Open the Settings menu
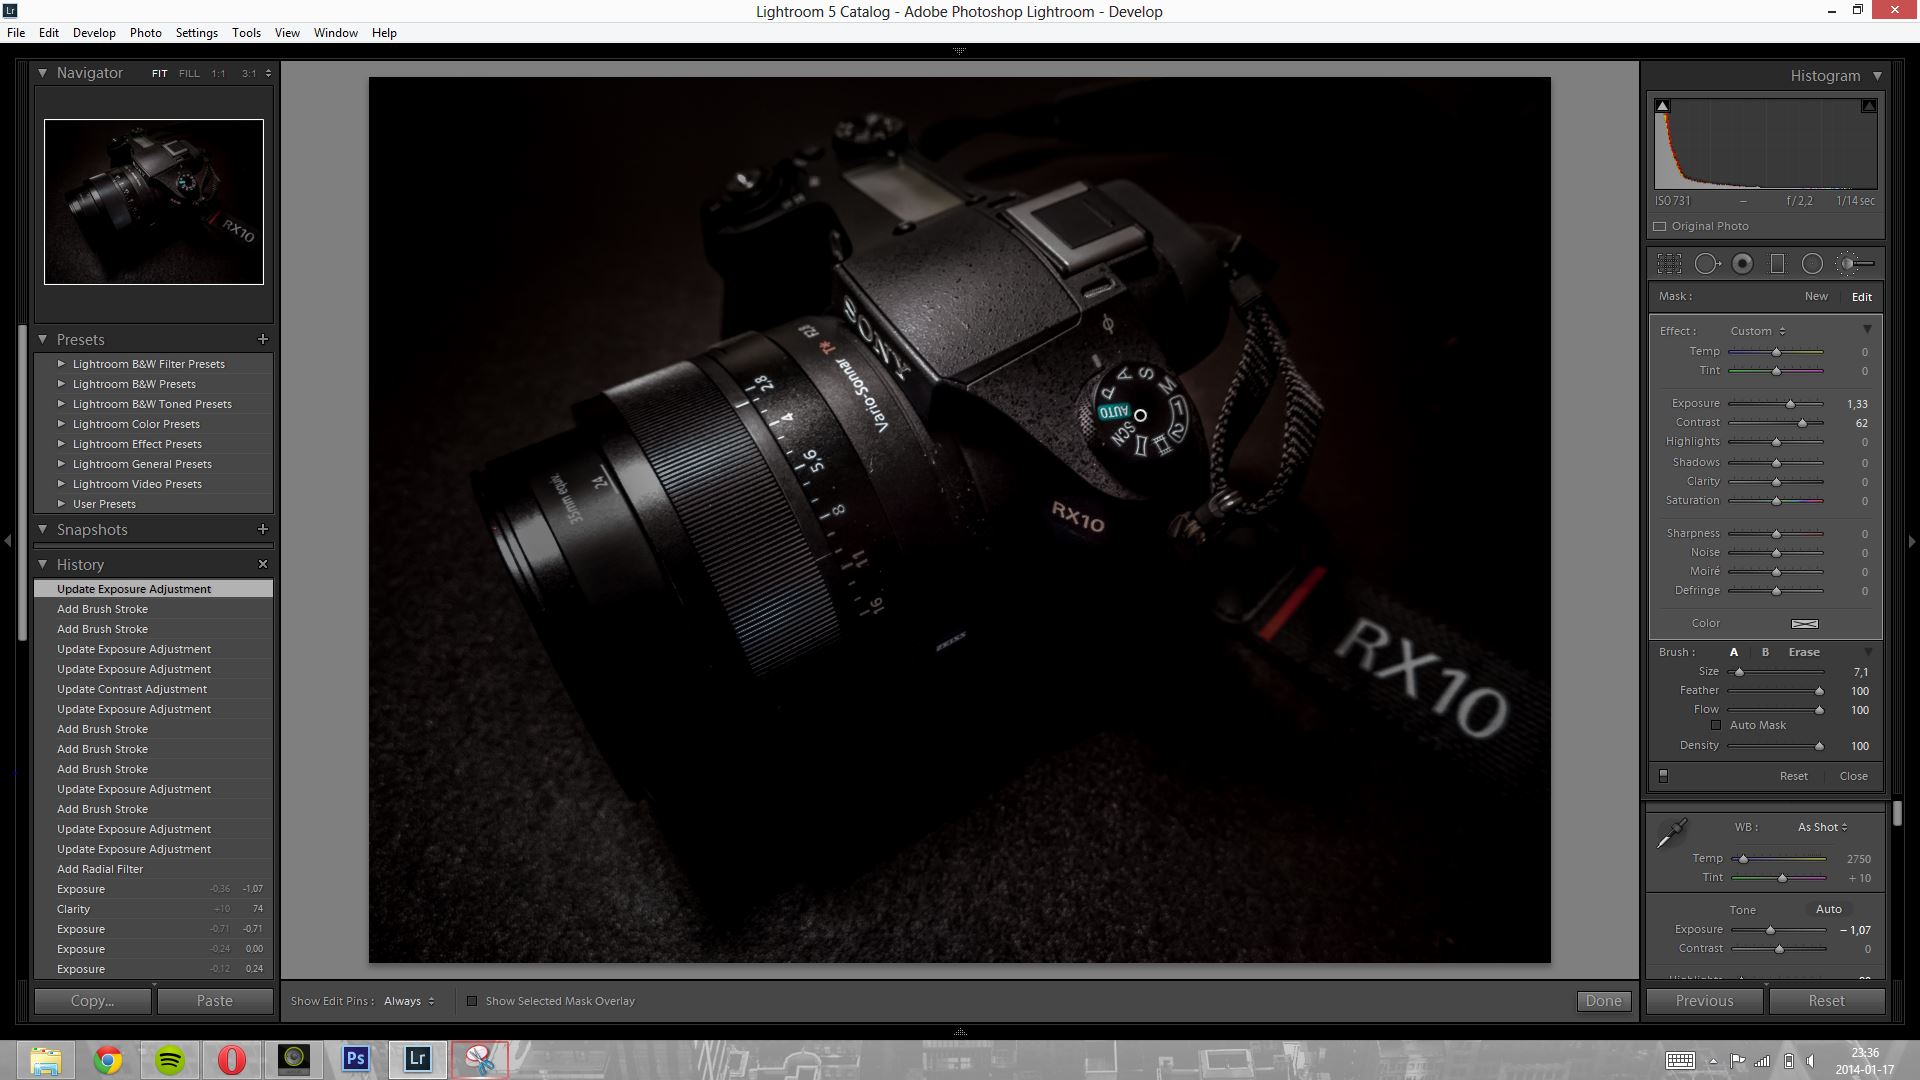1920x1080 pixels. click(196, 33)
